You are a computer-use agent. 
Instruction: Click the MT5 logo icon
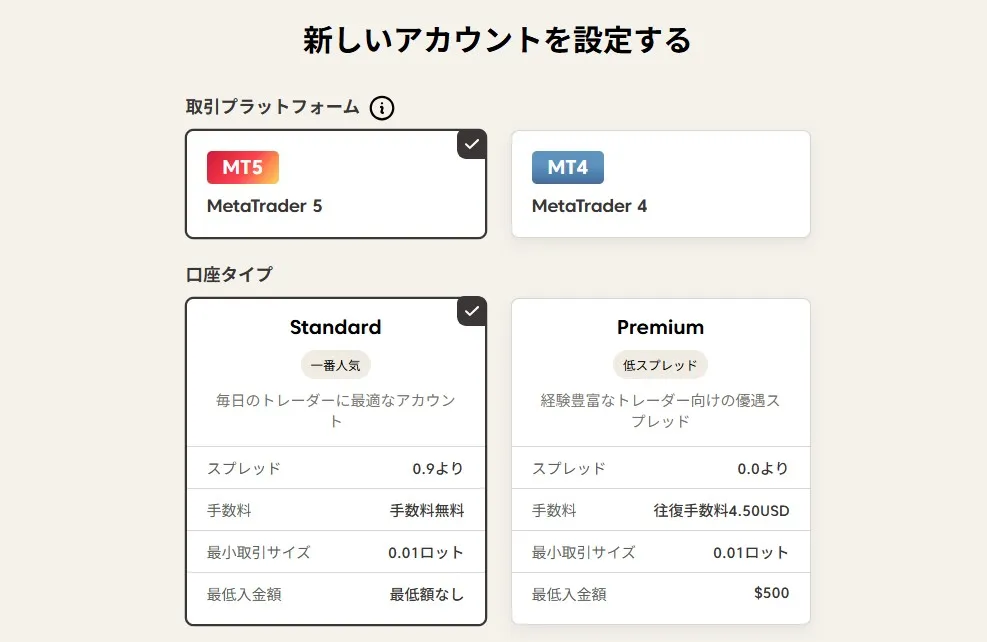(x=241, y=167)
